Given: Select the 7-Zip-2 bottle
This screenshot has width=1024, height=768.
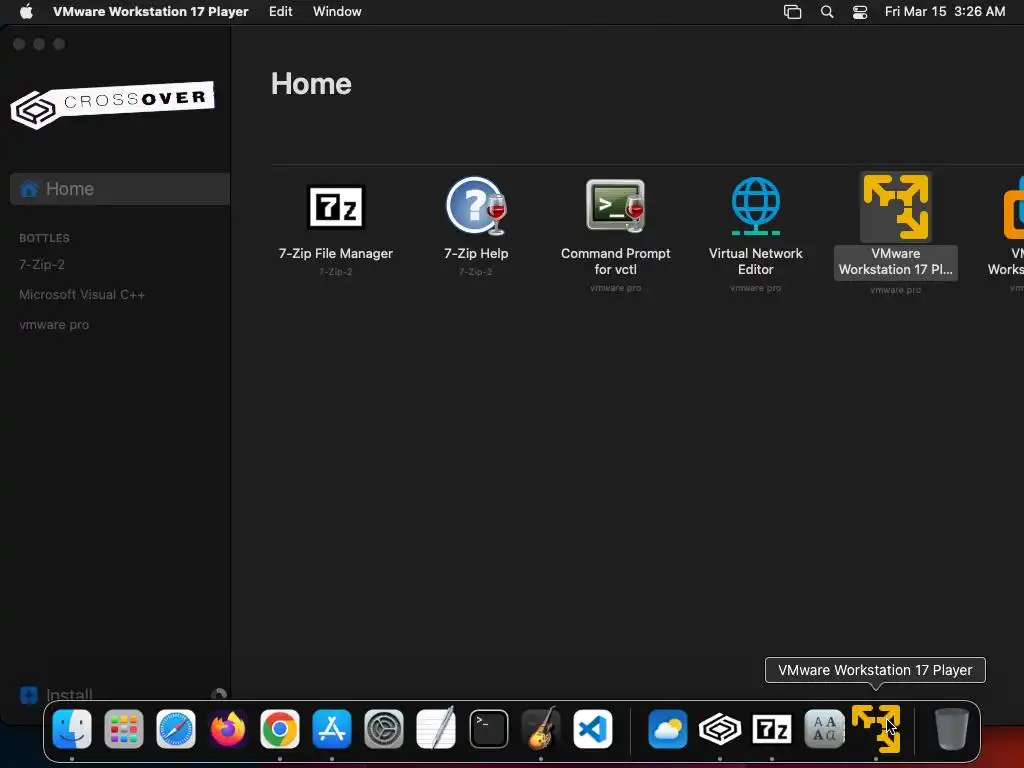Looking at the screenshot, I should tap(42, 264).
